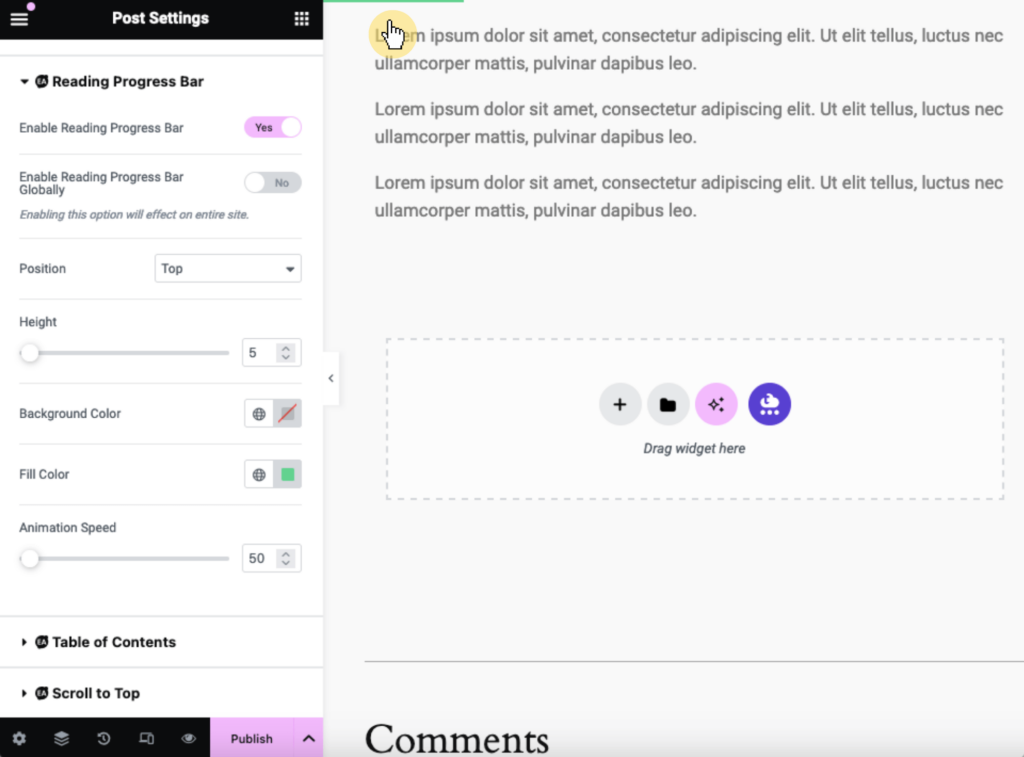Click the EA logo beside Table of Contents
This screenshot has height=757, width=1024.
tap(42, 642)
